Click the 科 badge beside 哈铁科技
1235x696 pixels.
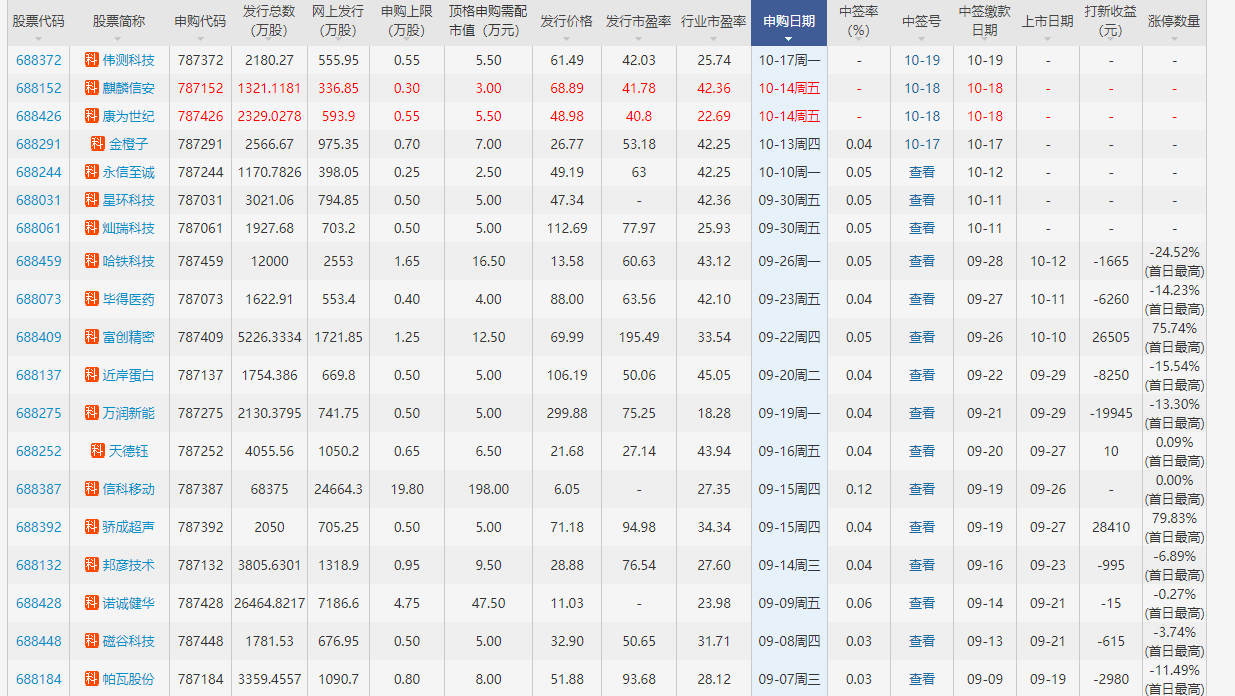92,261
